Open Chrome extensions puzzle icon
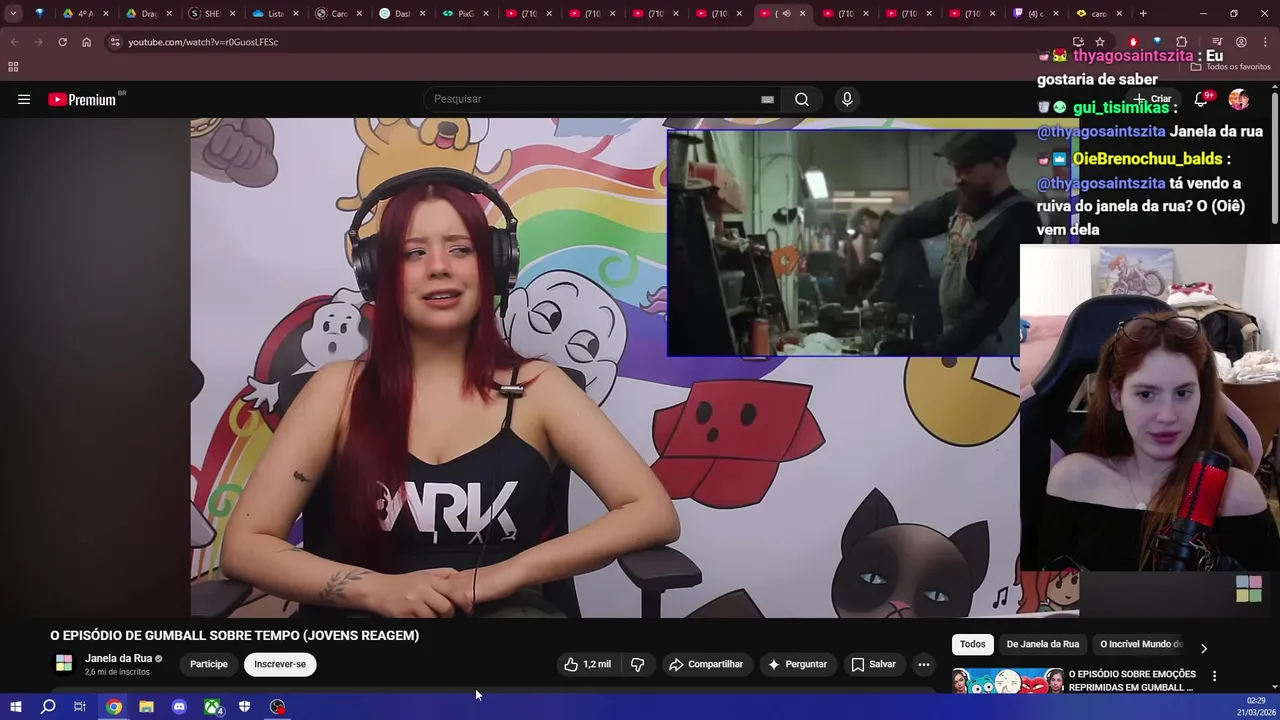Image resolution: width=1280 pixels, height=720 pixels. click(1182, 42)
